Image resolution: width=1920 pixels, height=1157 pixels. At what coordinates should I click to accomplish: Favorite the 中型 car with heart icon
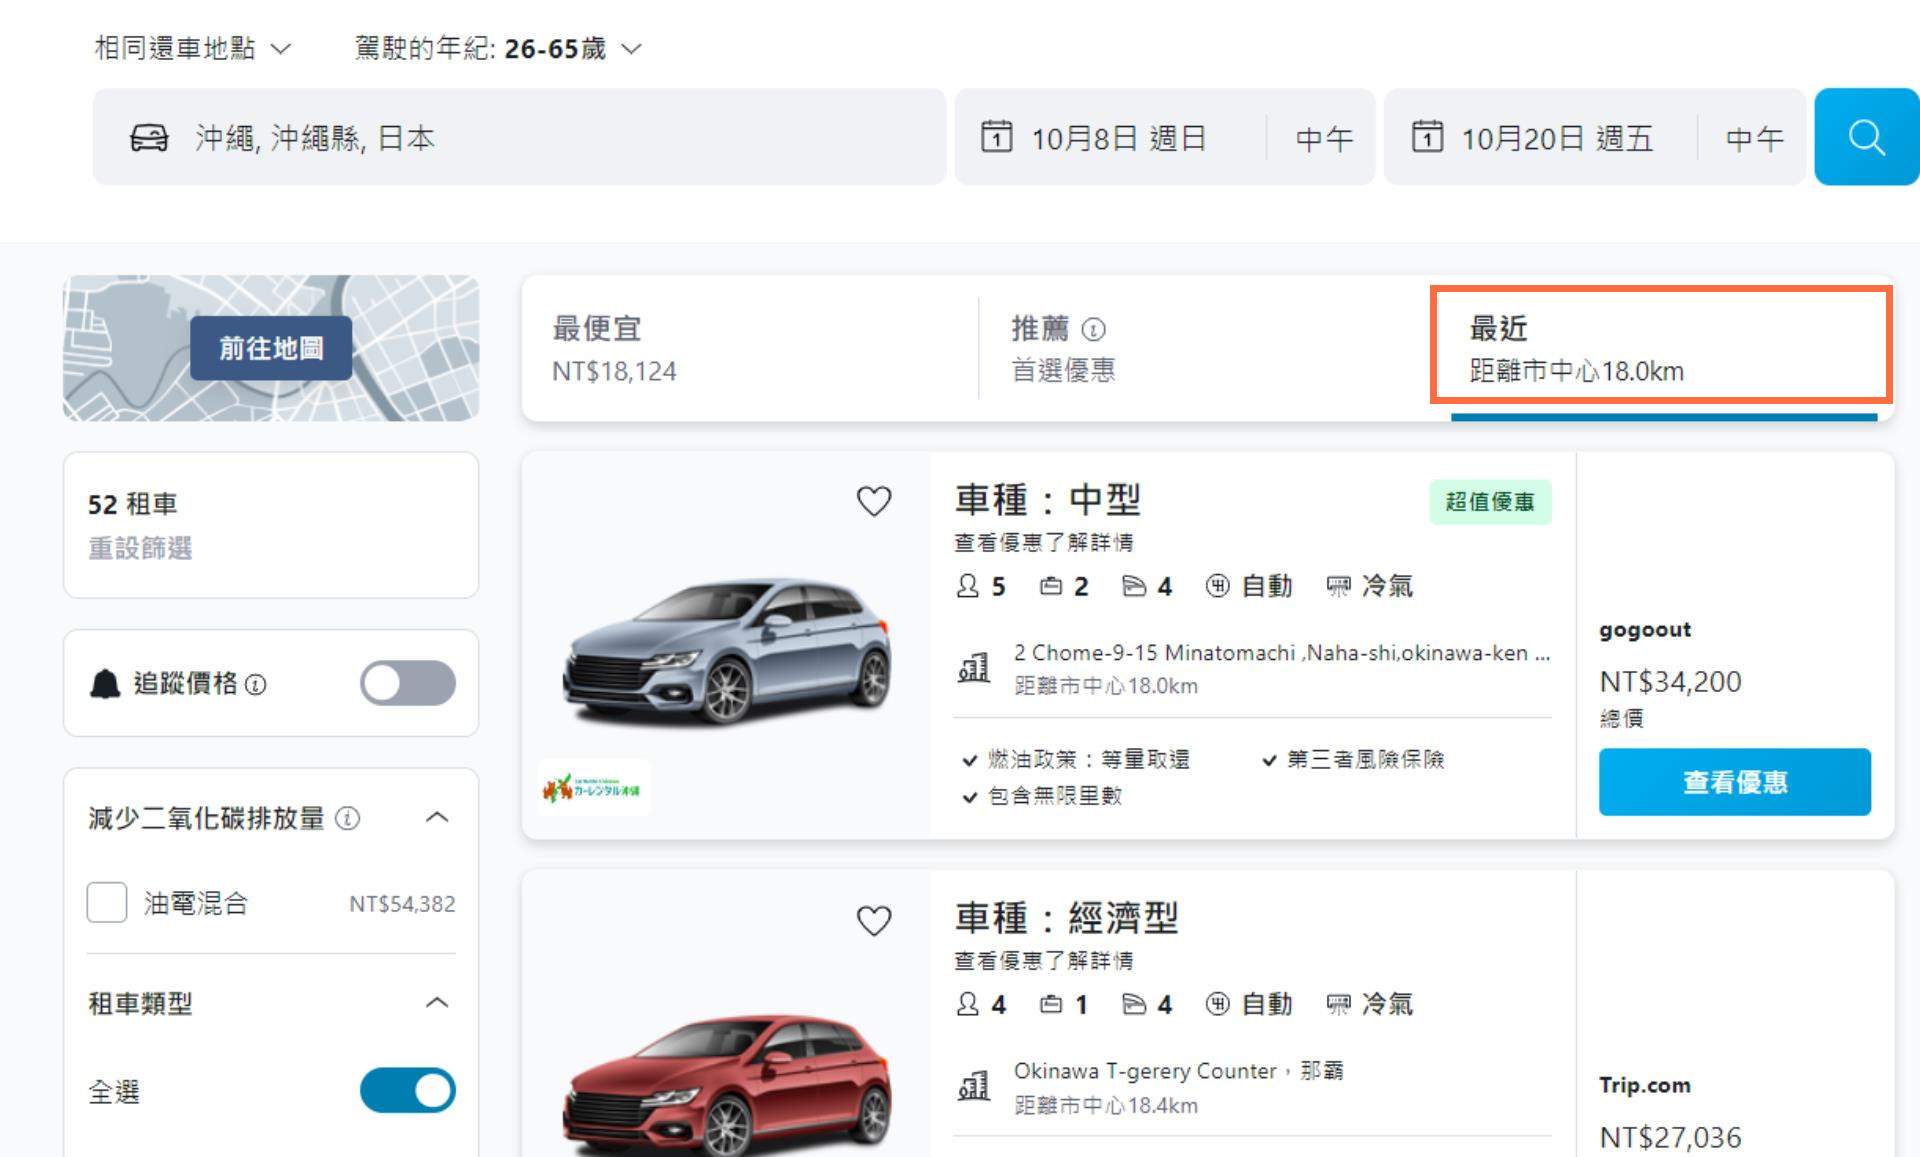(x=874, y=501)
